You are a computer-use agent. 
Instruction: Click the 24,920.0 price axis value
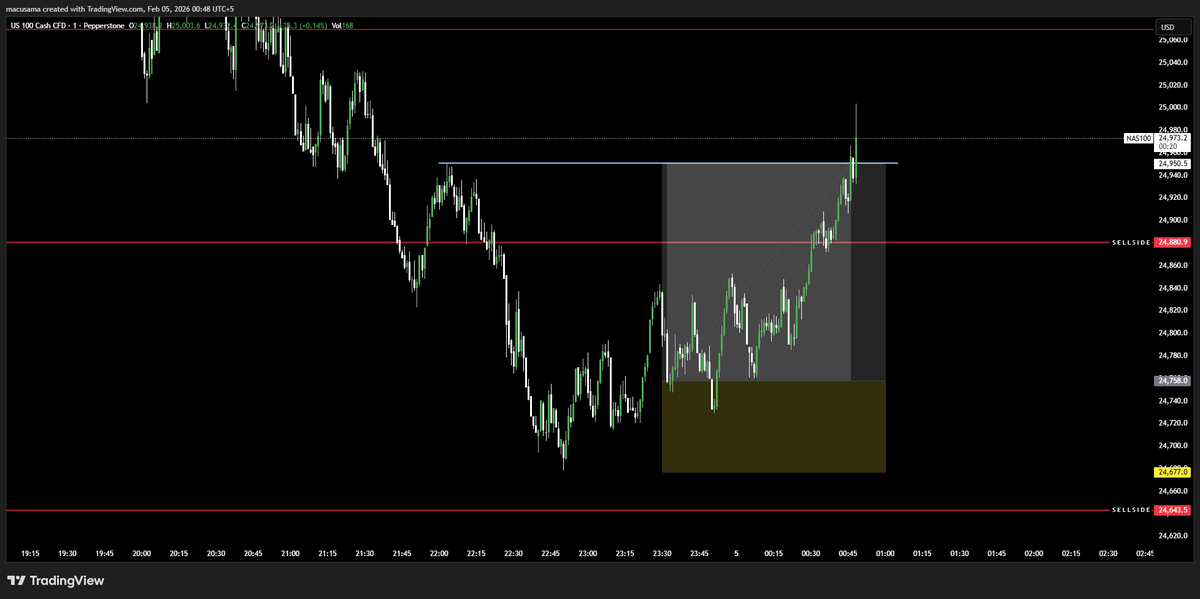[1172, 197]
